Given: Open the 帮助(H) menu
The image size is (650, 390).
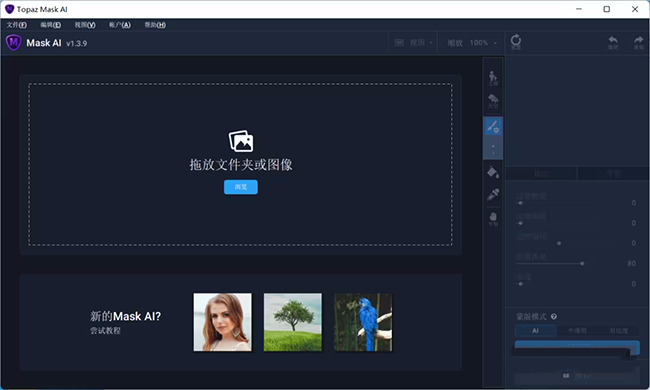Looking at the screenshot, I should coord(155,25).
